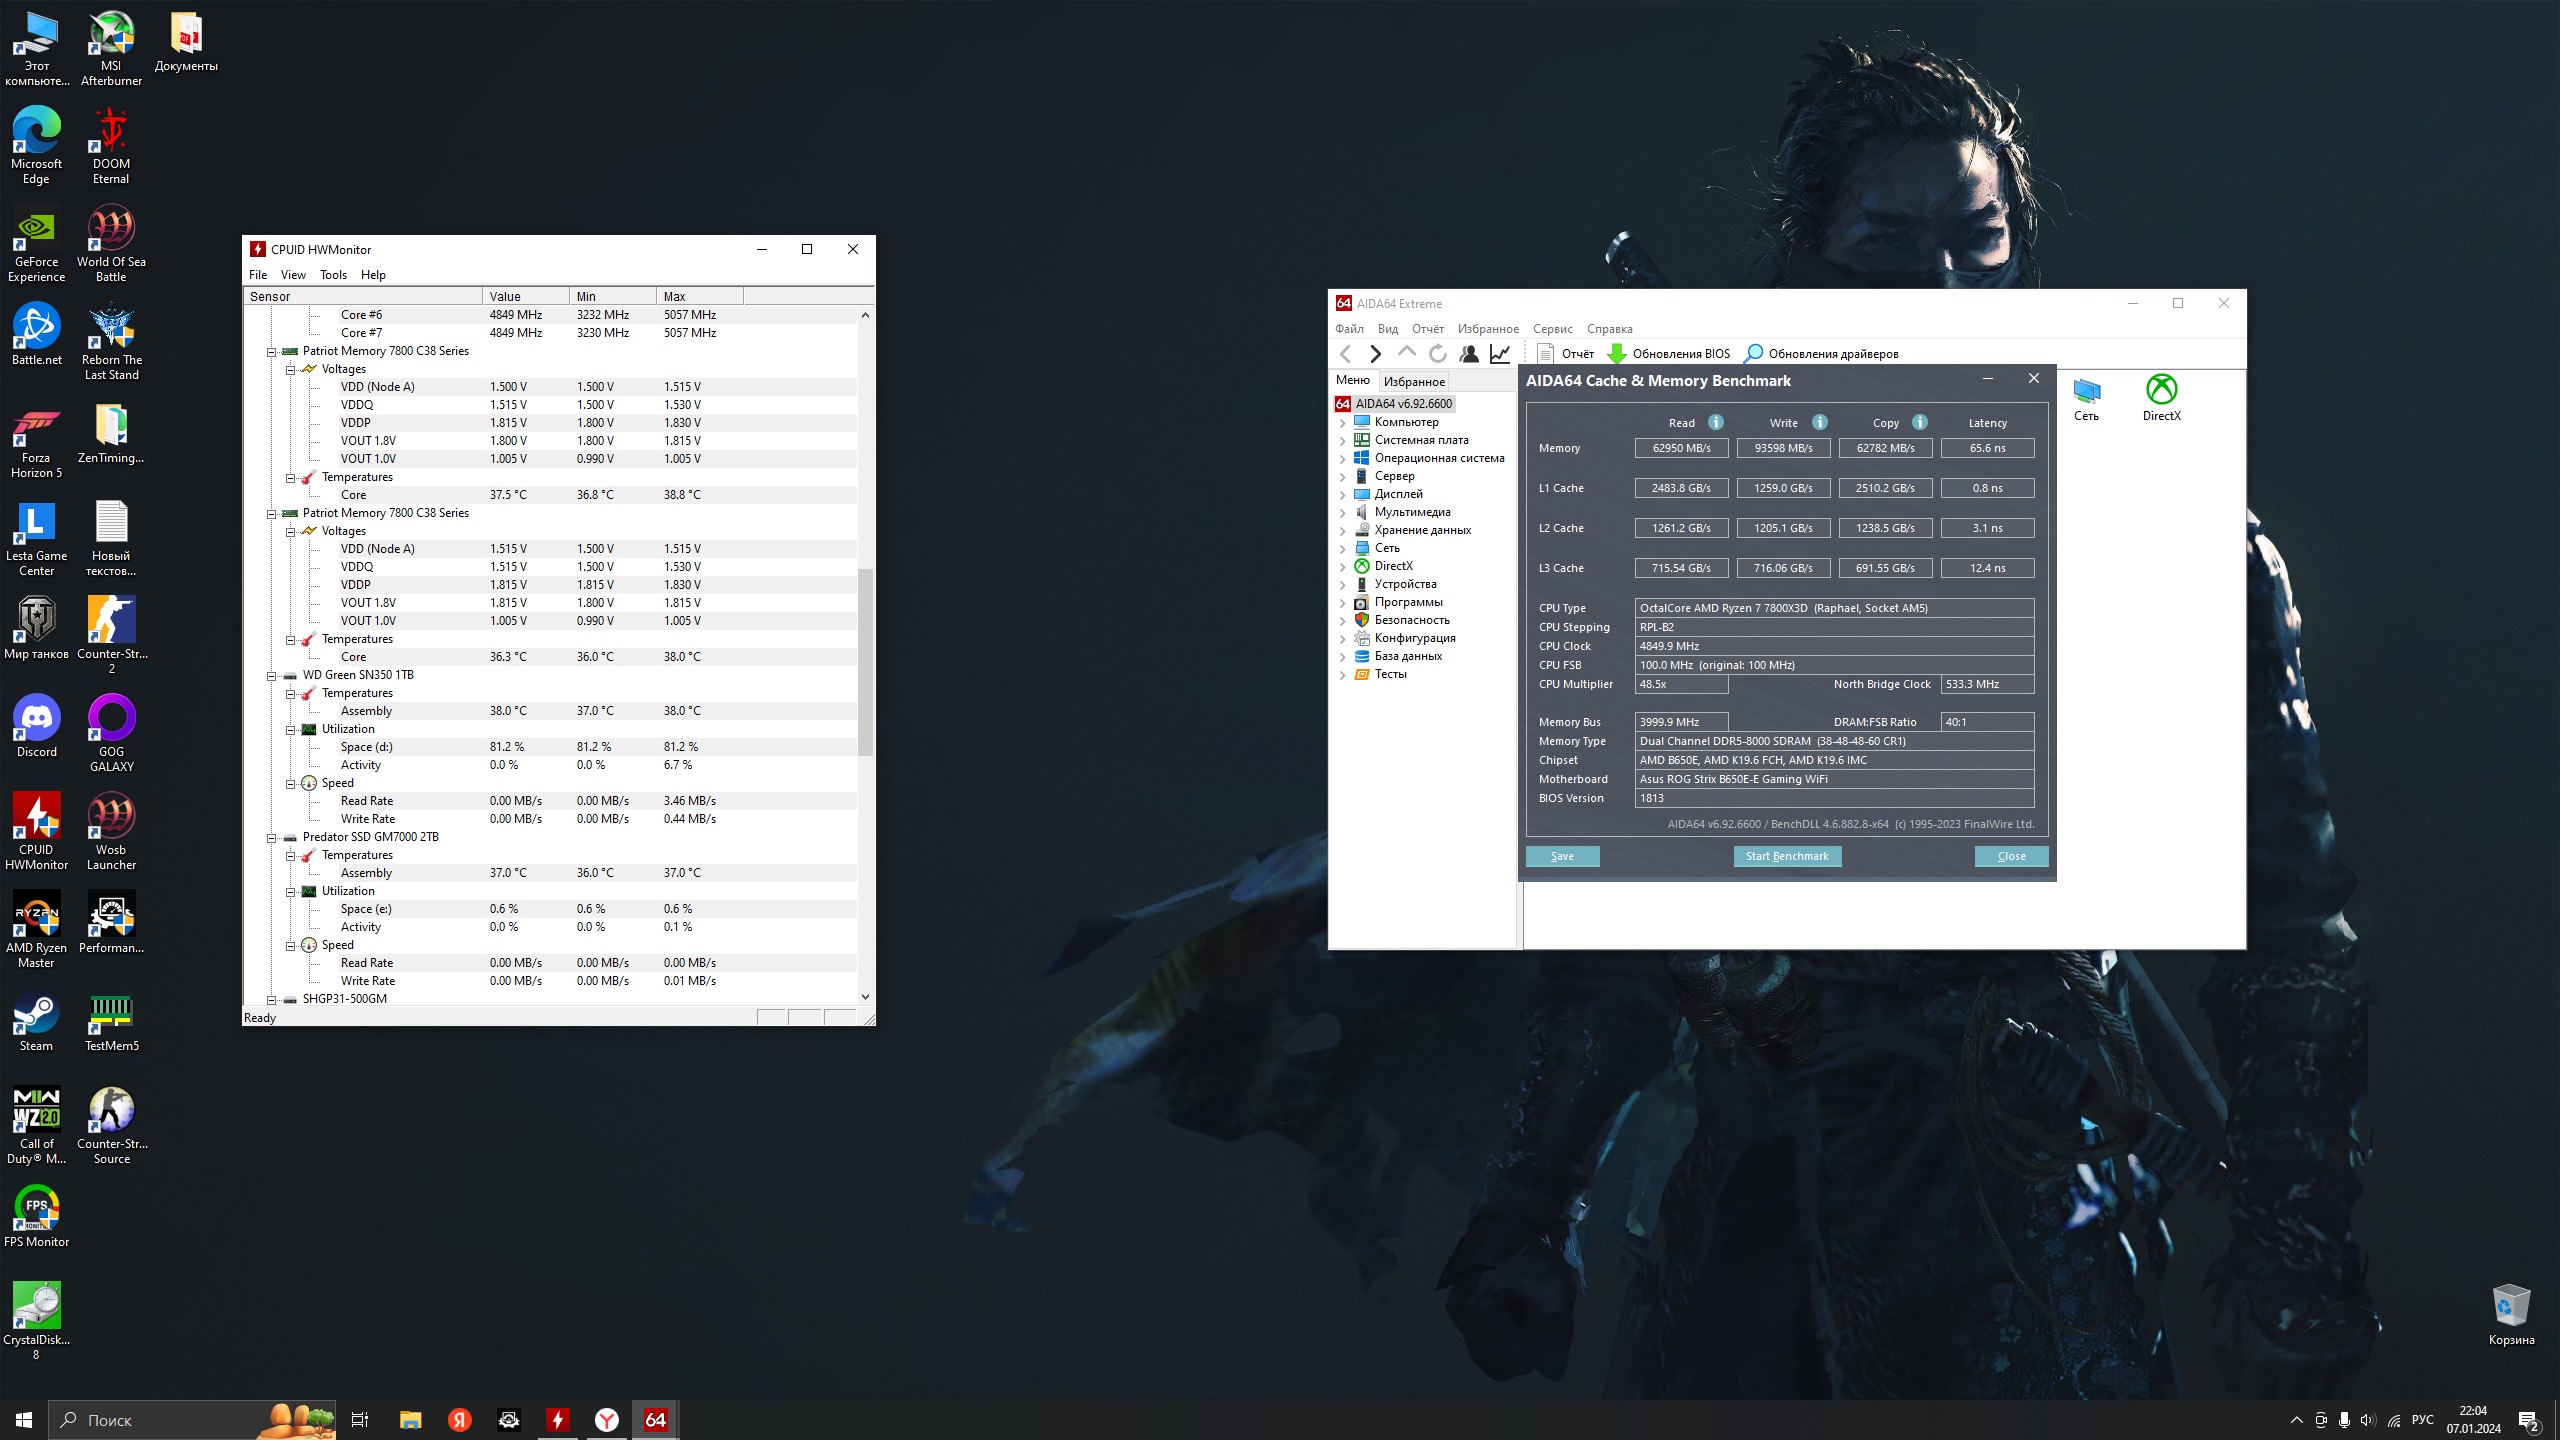Click the AIDA64 refresh toolbar icon
This screenshot has width=2560, height=1440.
[x=1437, y=354]
